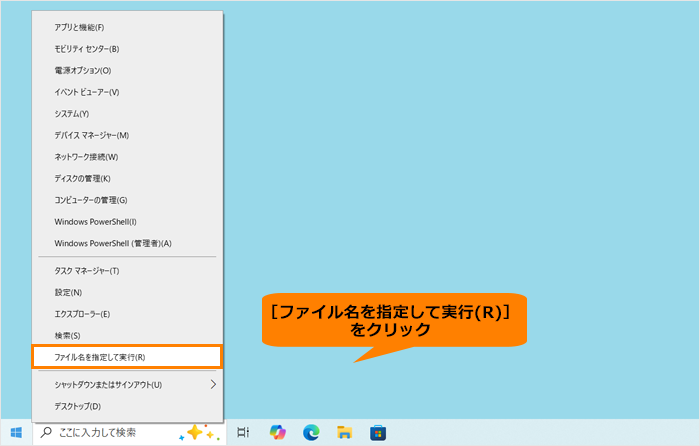Start Windows PowerShell(I)
700x446 pixels.
click(x=127, y=222)
